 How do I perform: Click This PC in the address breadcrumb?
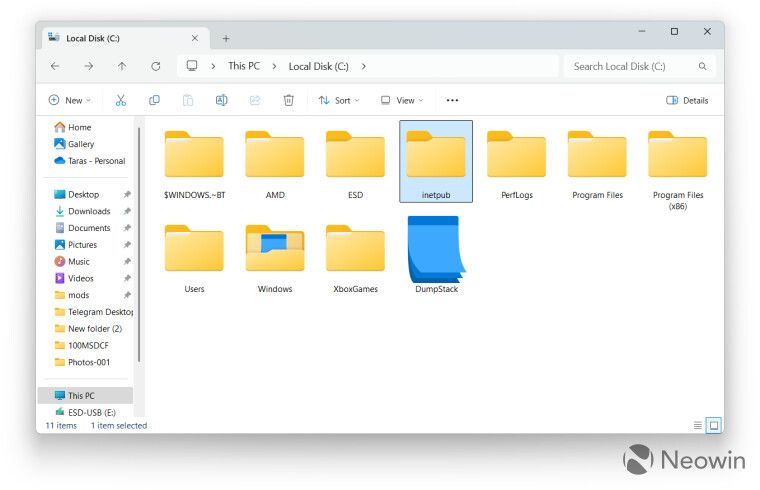[x=244, y=66]
